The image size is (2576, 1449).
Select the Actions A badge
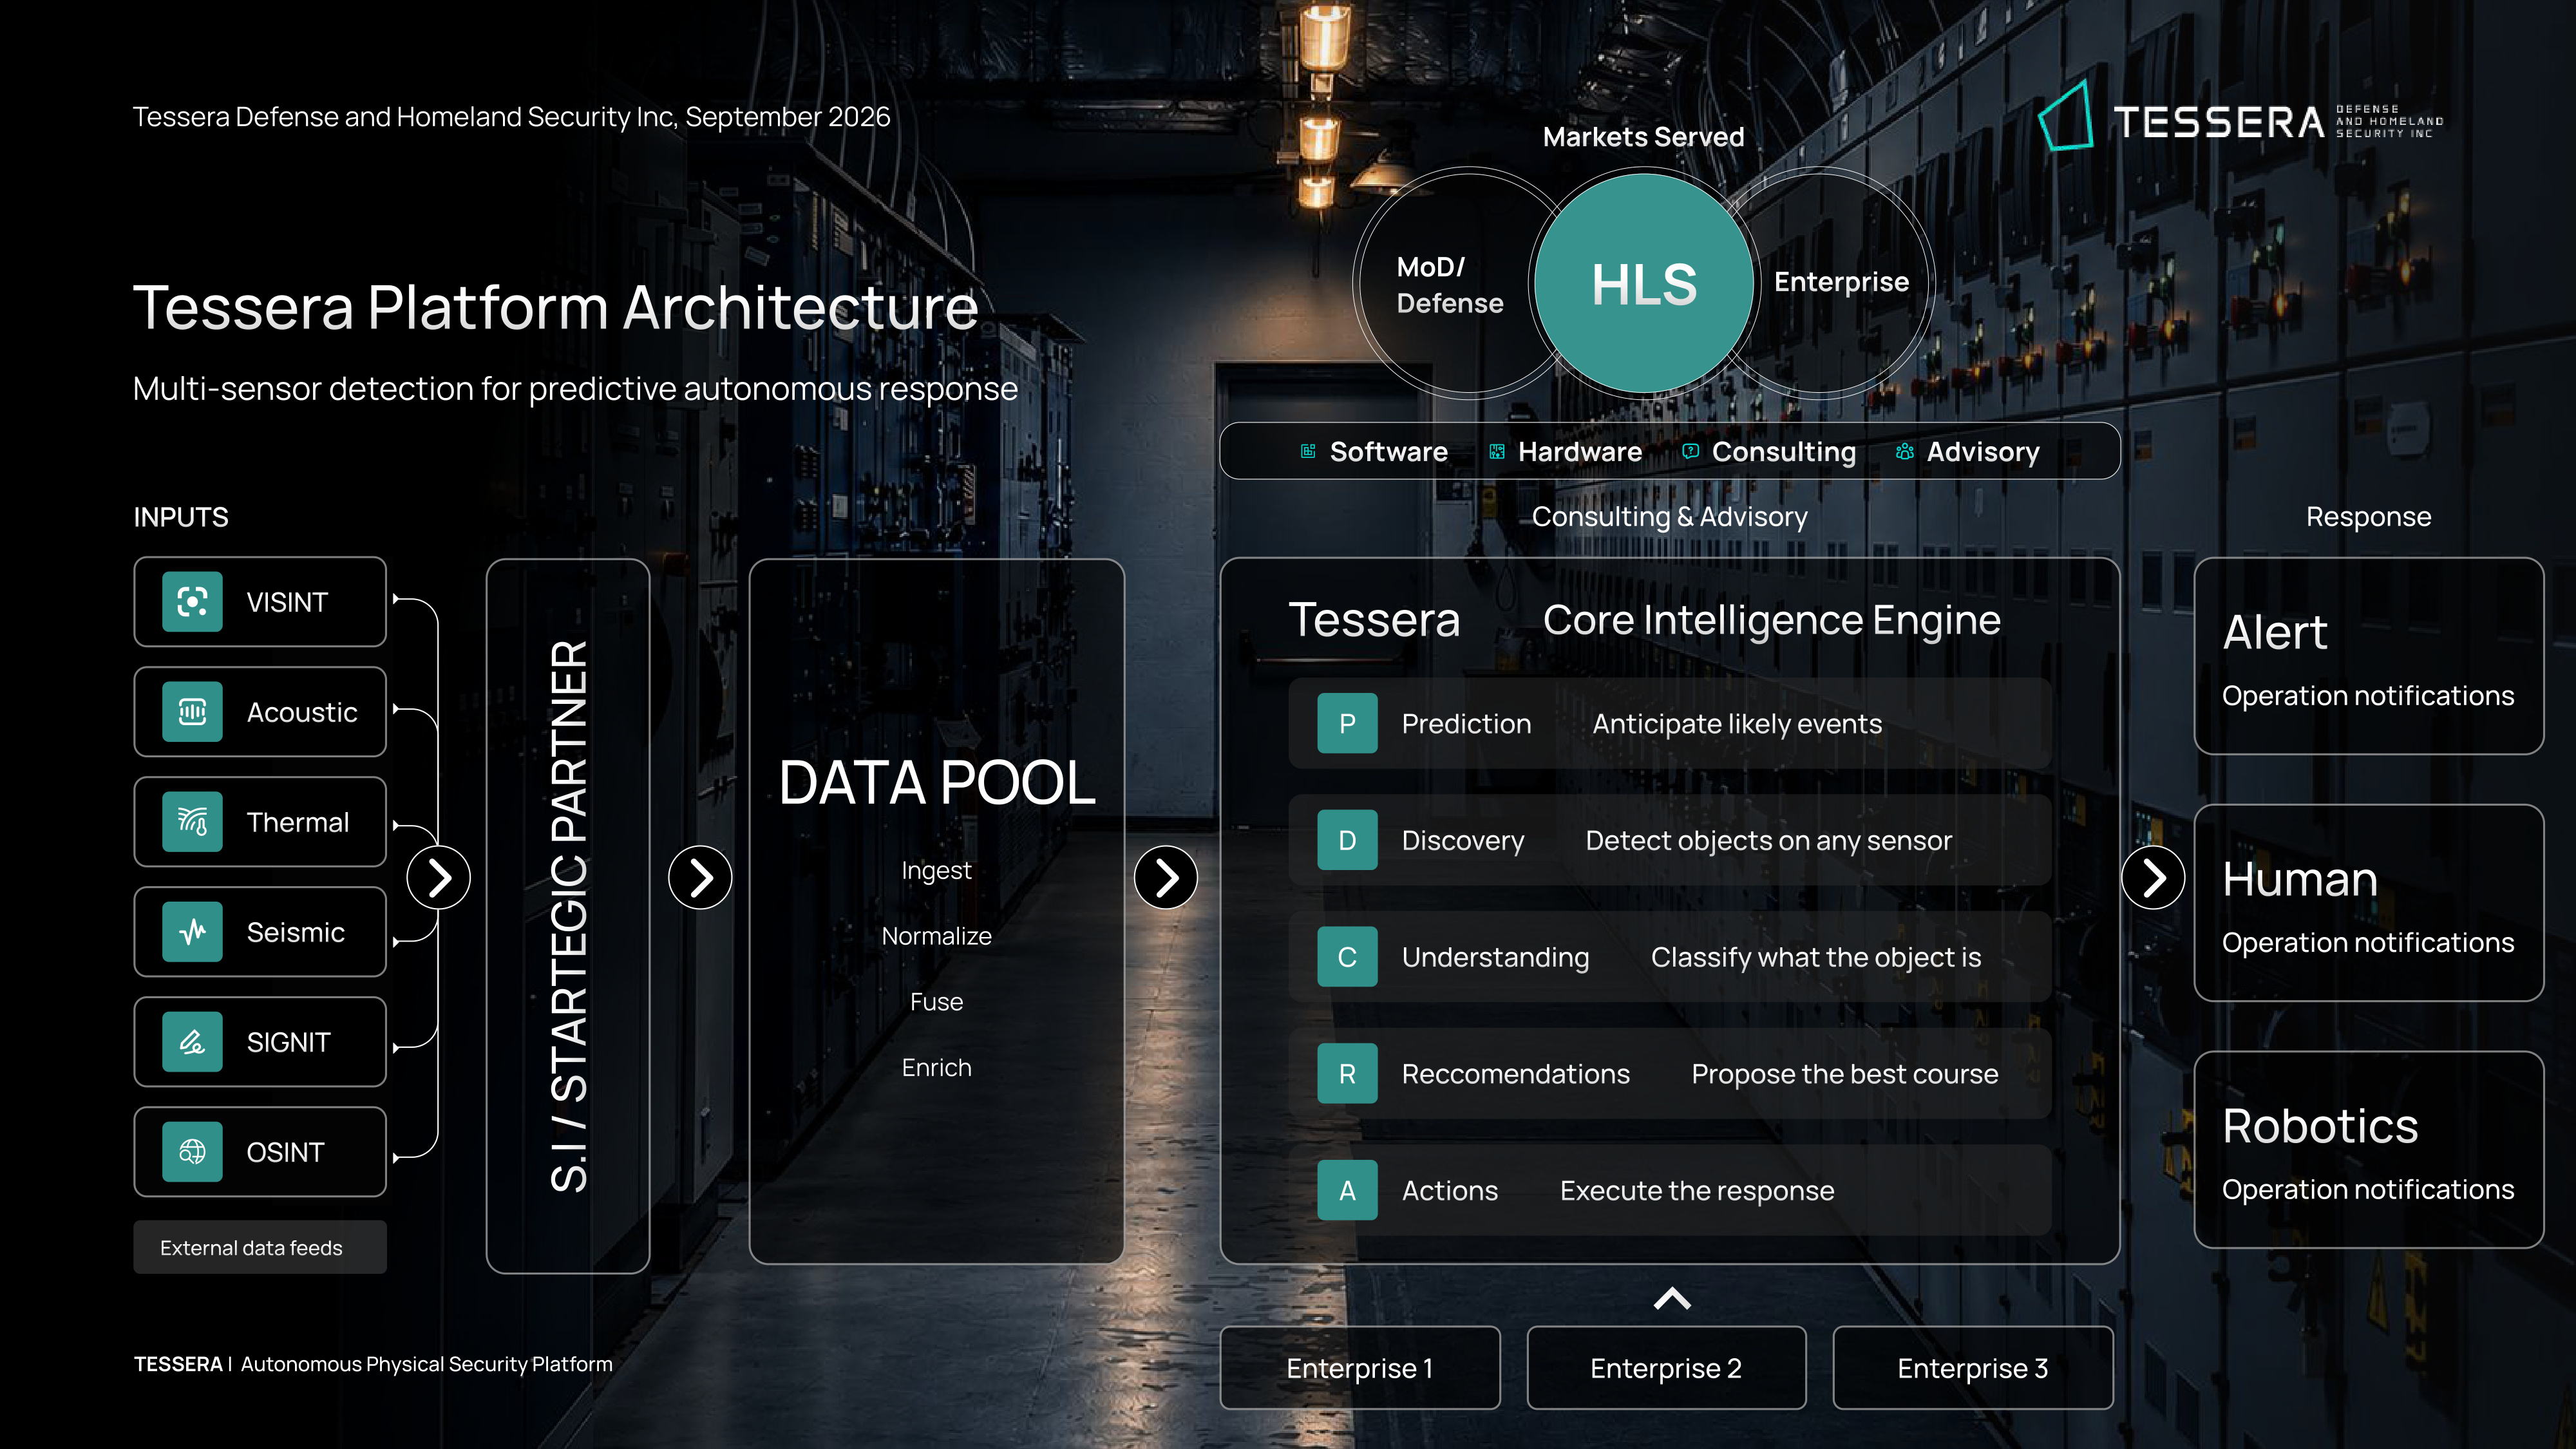[1347, 1190]
